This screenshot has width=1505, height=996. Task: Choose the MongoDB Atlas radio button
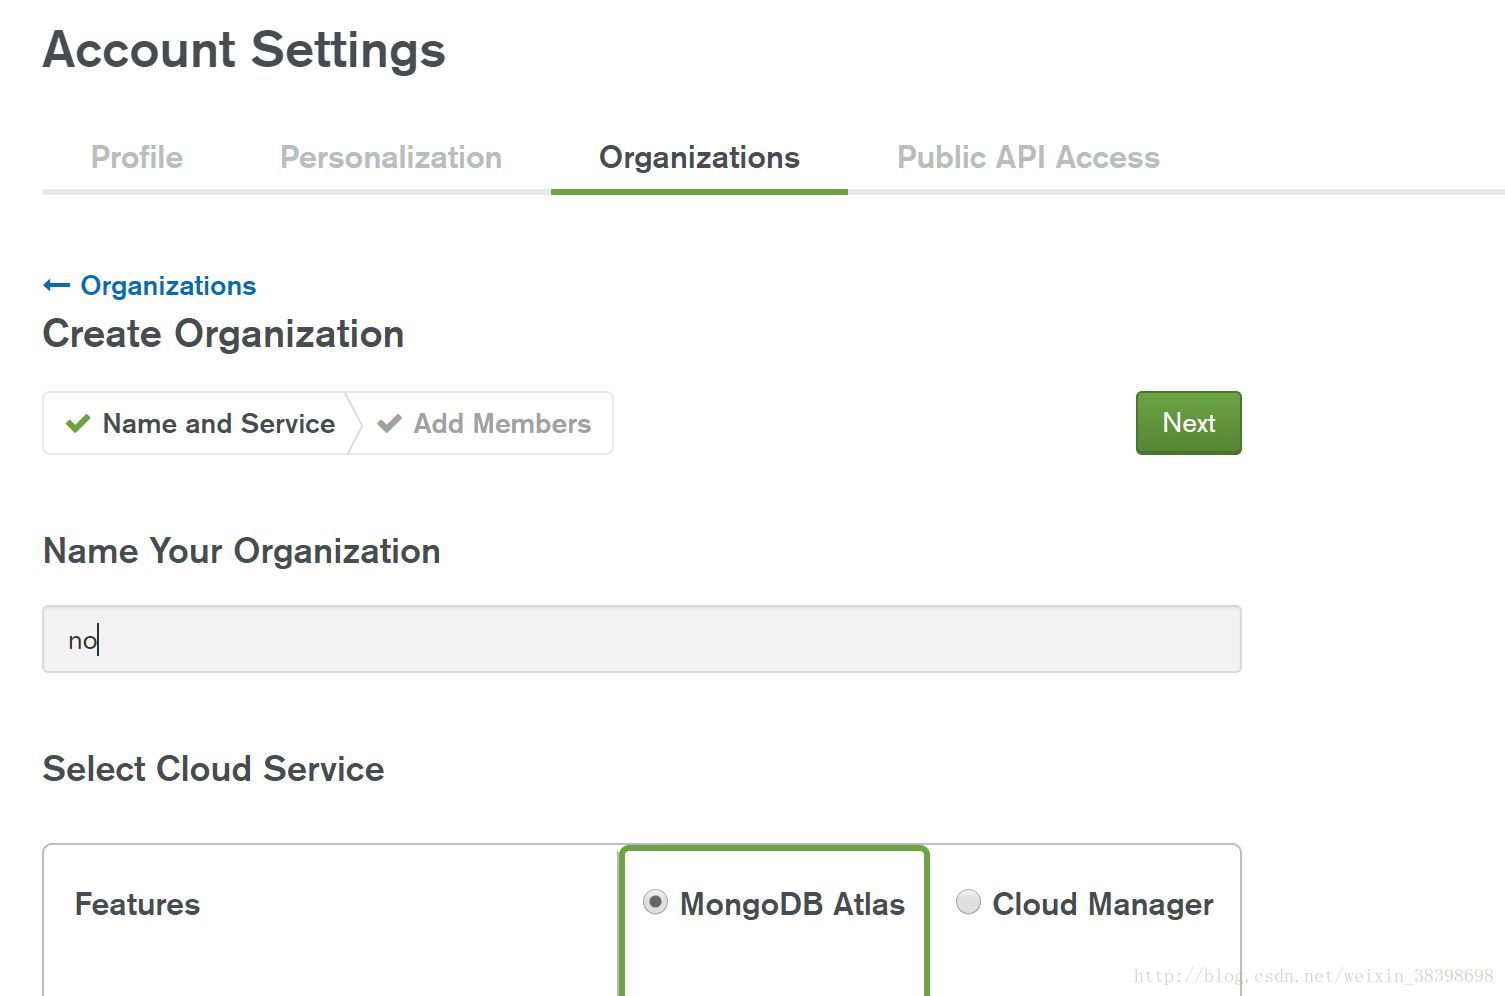point(655,902)
